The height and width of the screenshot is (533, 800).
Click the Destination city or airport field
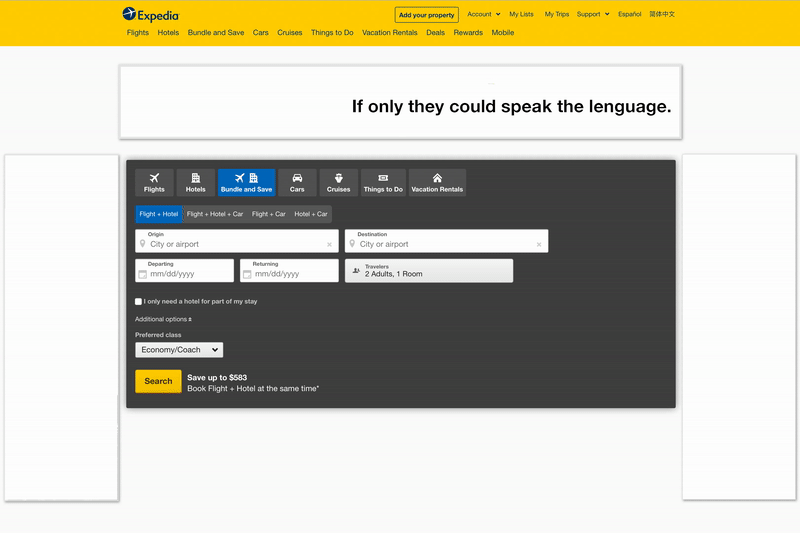tap(446, 241)
